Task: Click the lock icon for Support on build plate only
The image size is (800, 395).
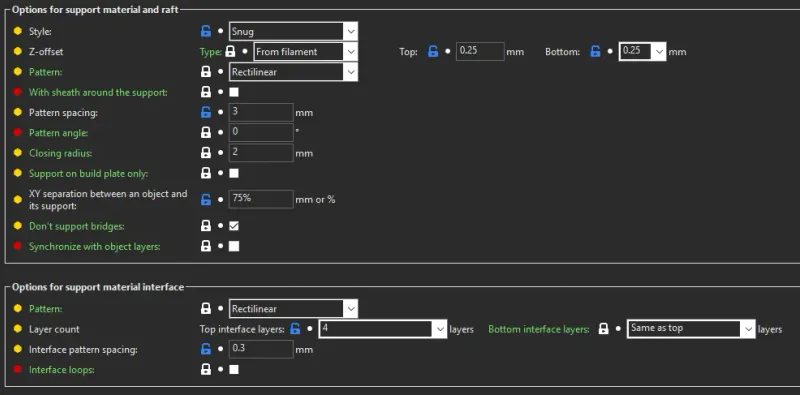Action: (x=206, y=173)
